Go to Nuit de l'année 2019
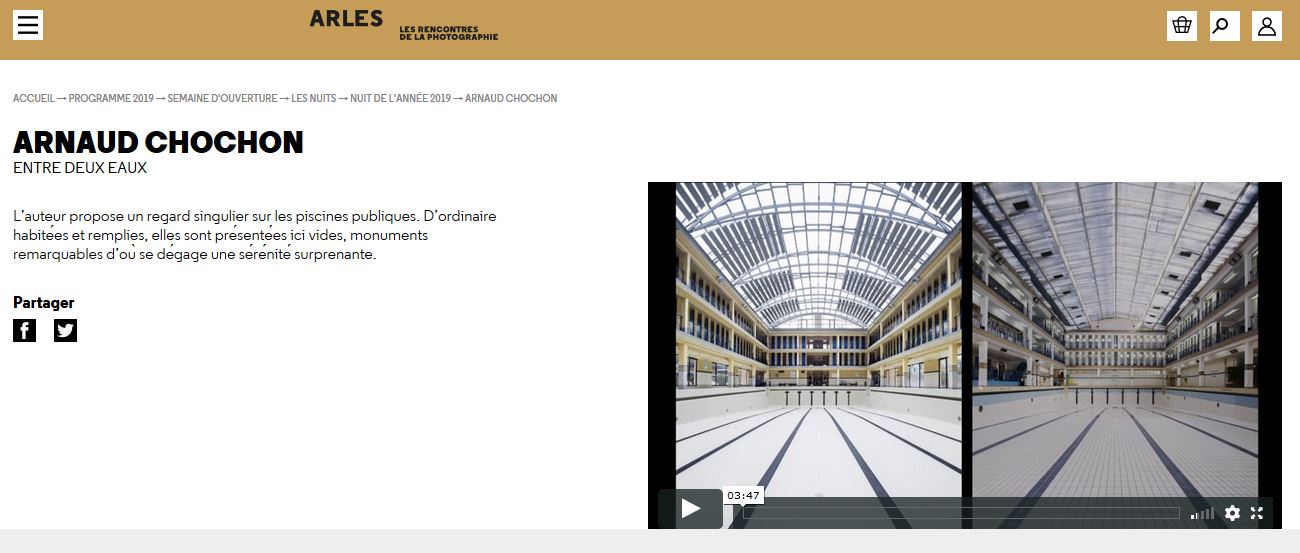 pos(400,98)
